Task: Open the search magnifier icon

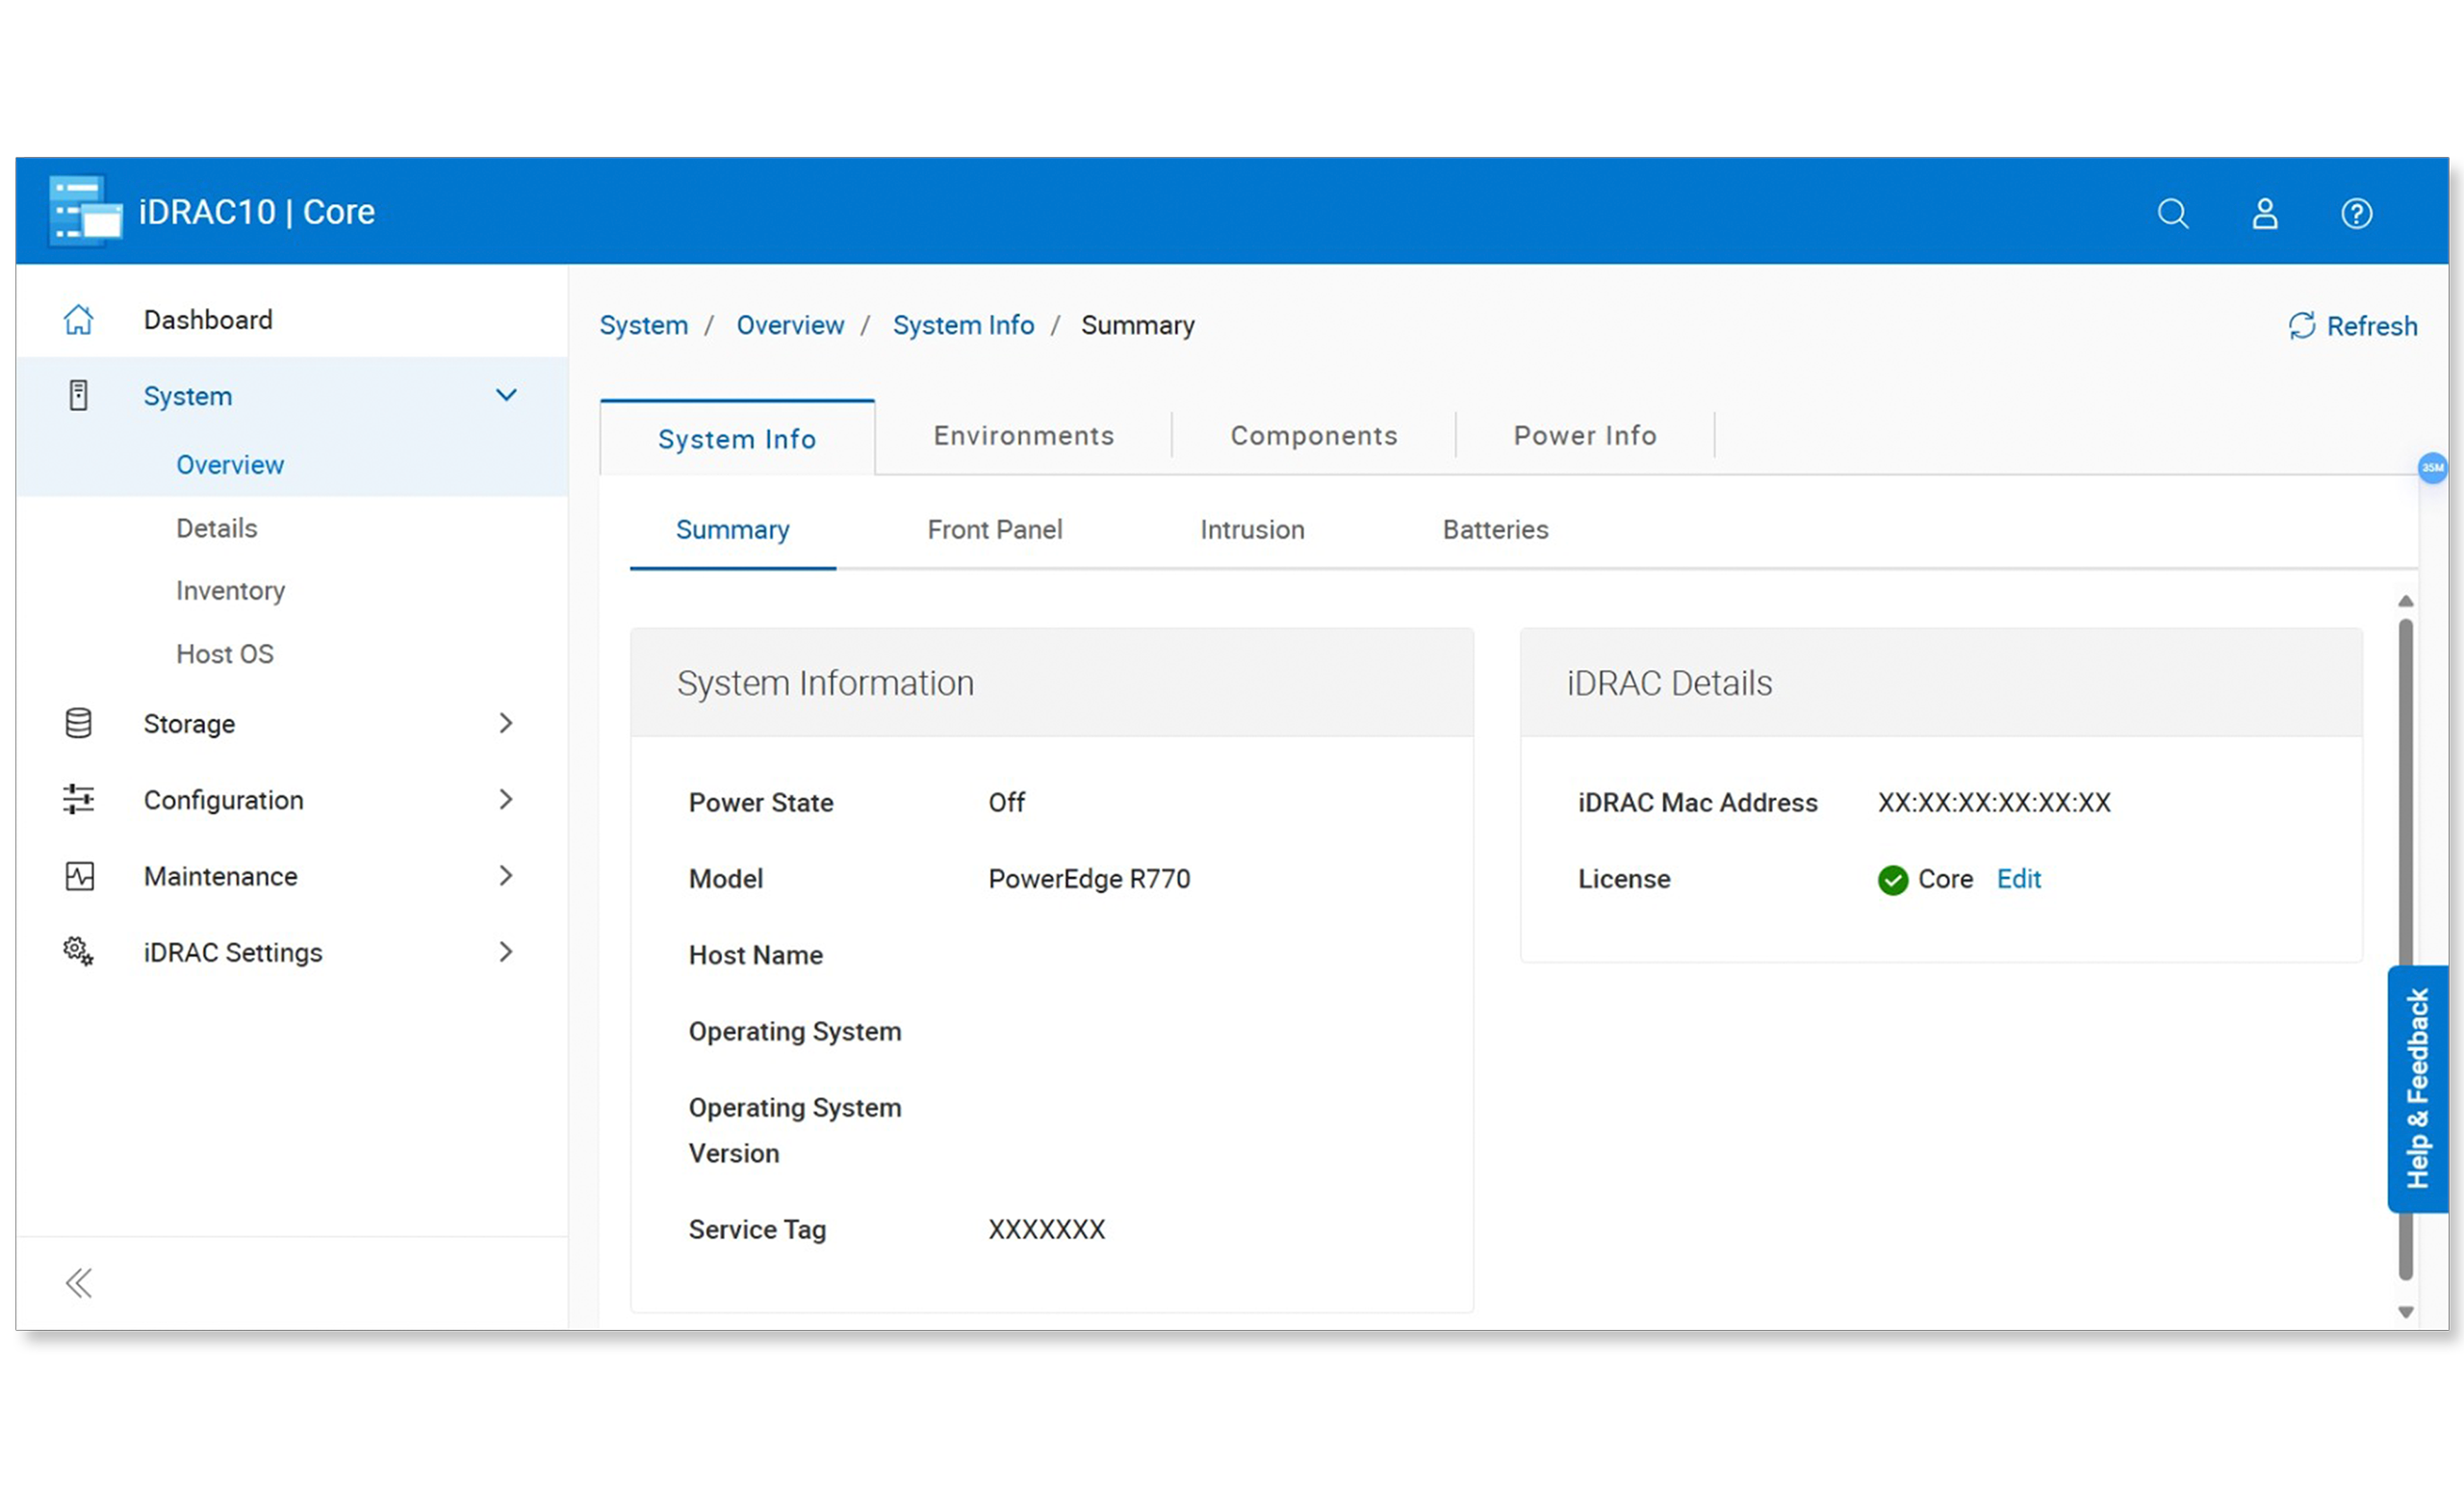Action: click(x=2172, y=213)
